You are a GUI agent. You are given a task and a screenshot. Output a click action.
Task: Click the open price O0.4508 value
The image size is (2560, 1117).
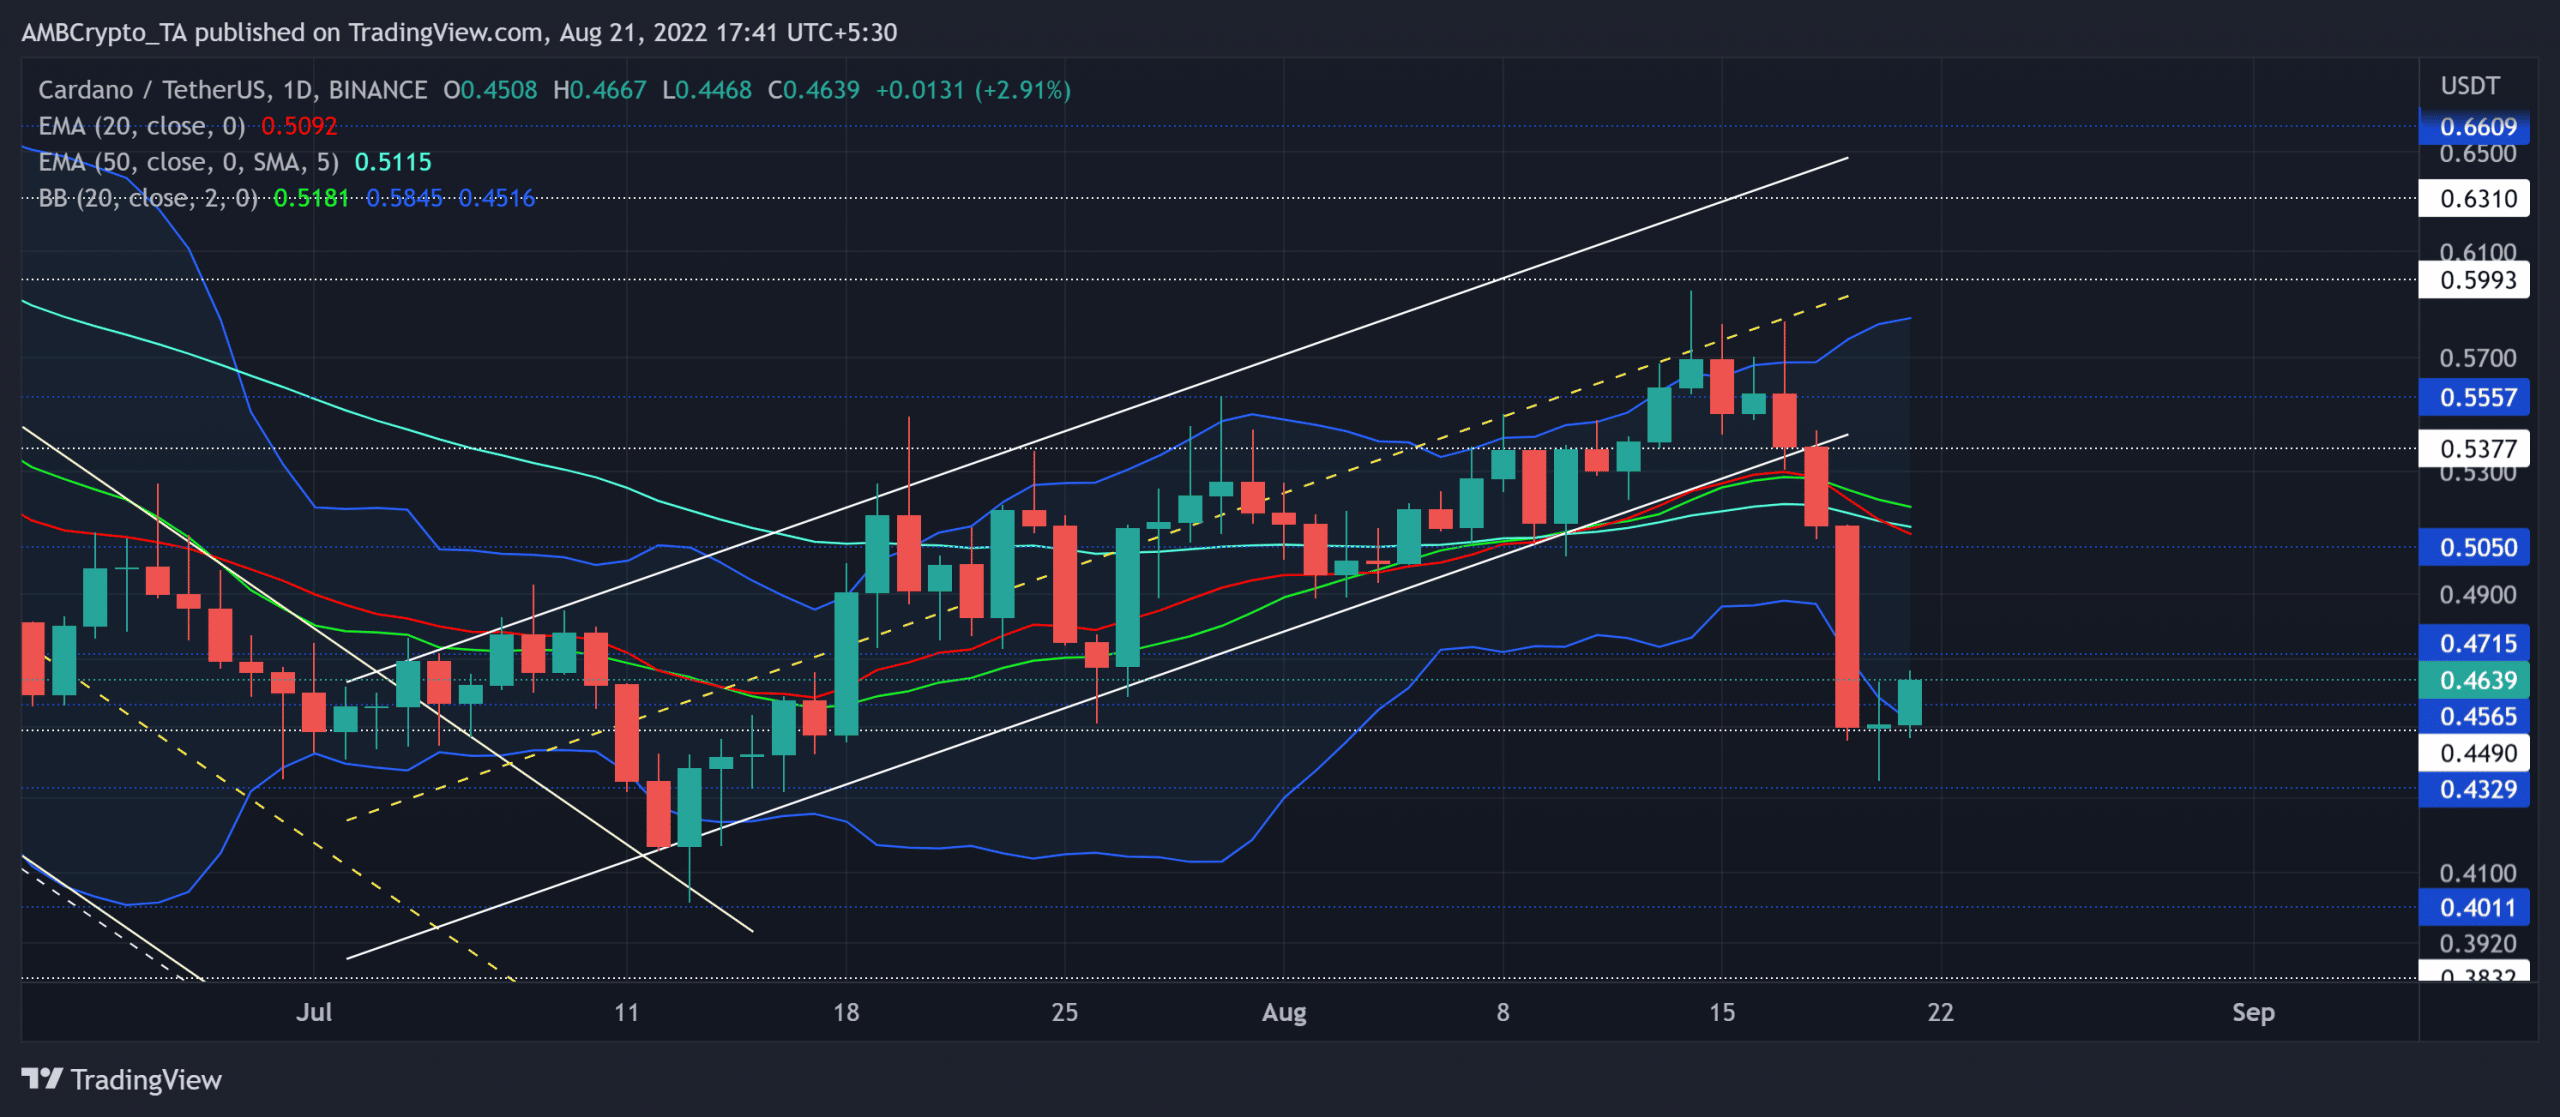pos(490,90)
